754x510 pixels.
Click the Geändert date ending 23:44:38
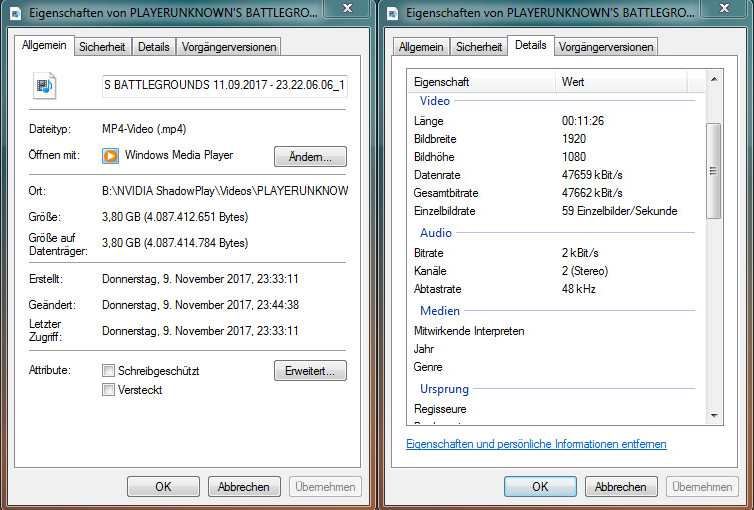[201, 305]
